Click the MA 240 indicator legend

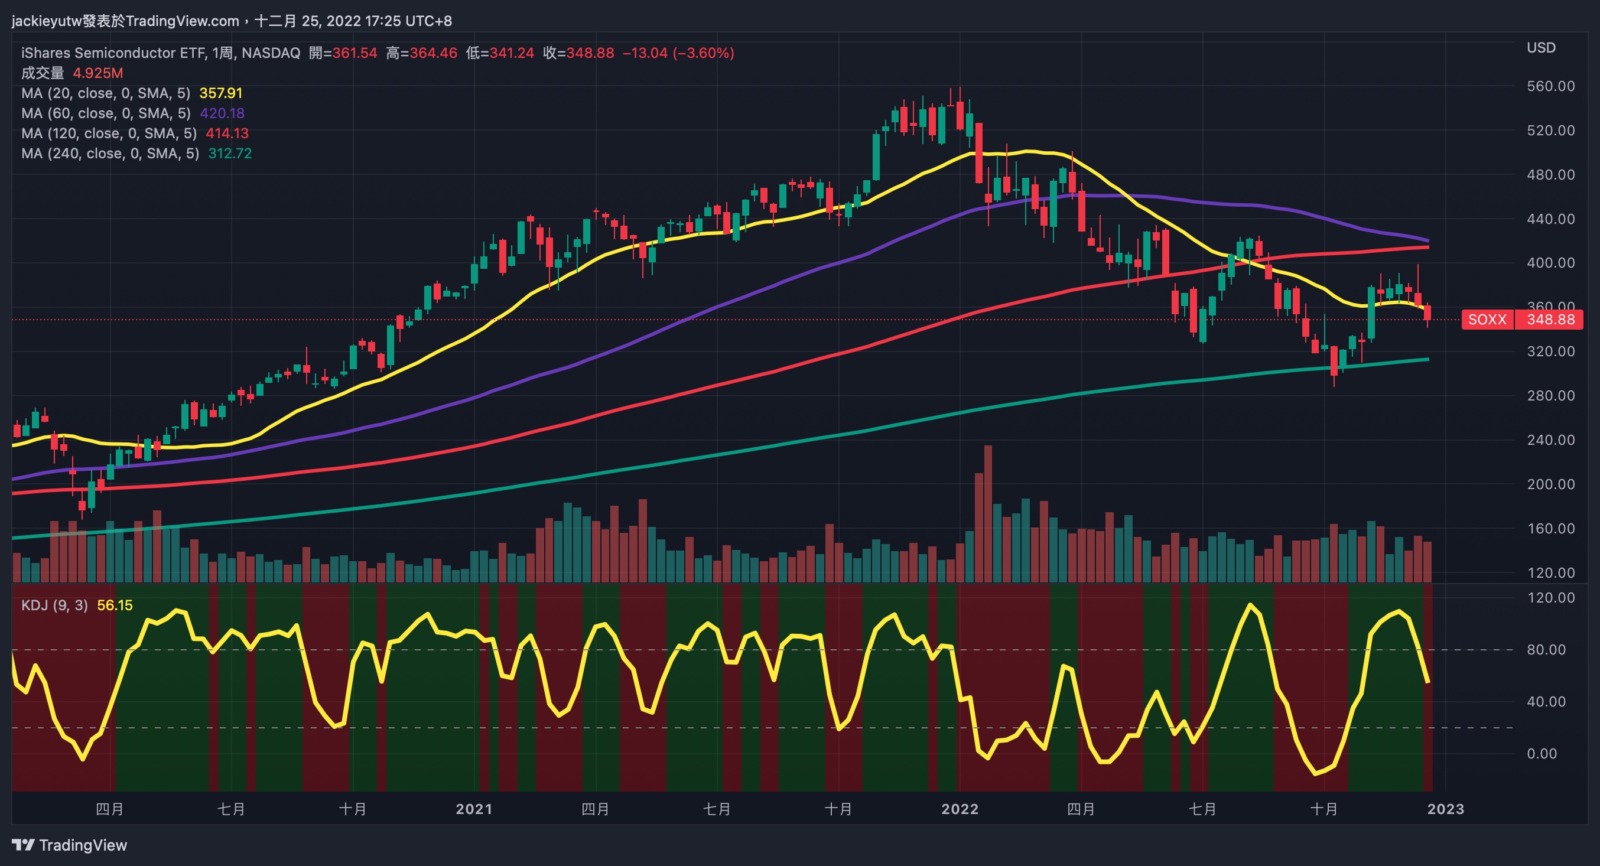110,153
